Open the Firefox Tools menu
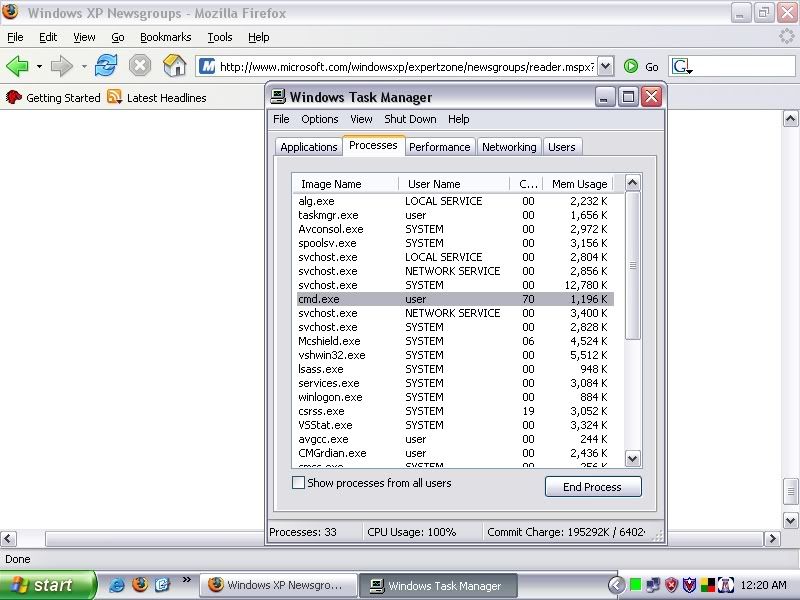 (220, 37)
